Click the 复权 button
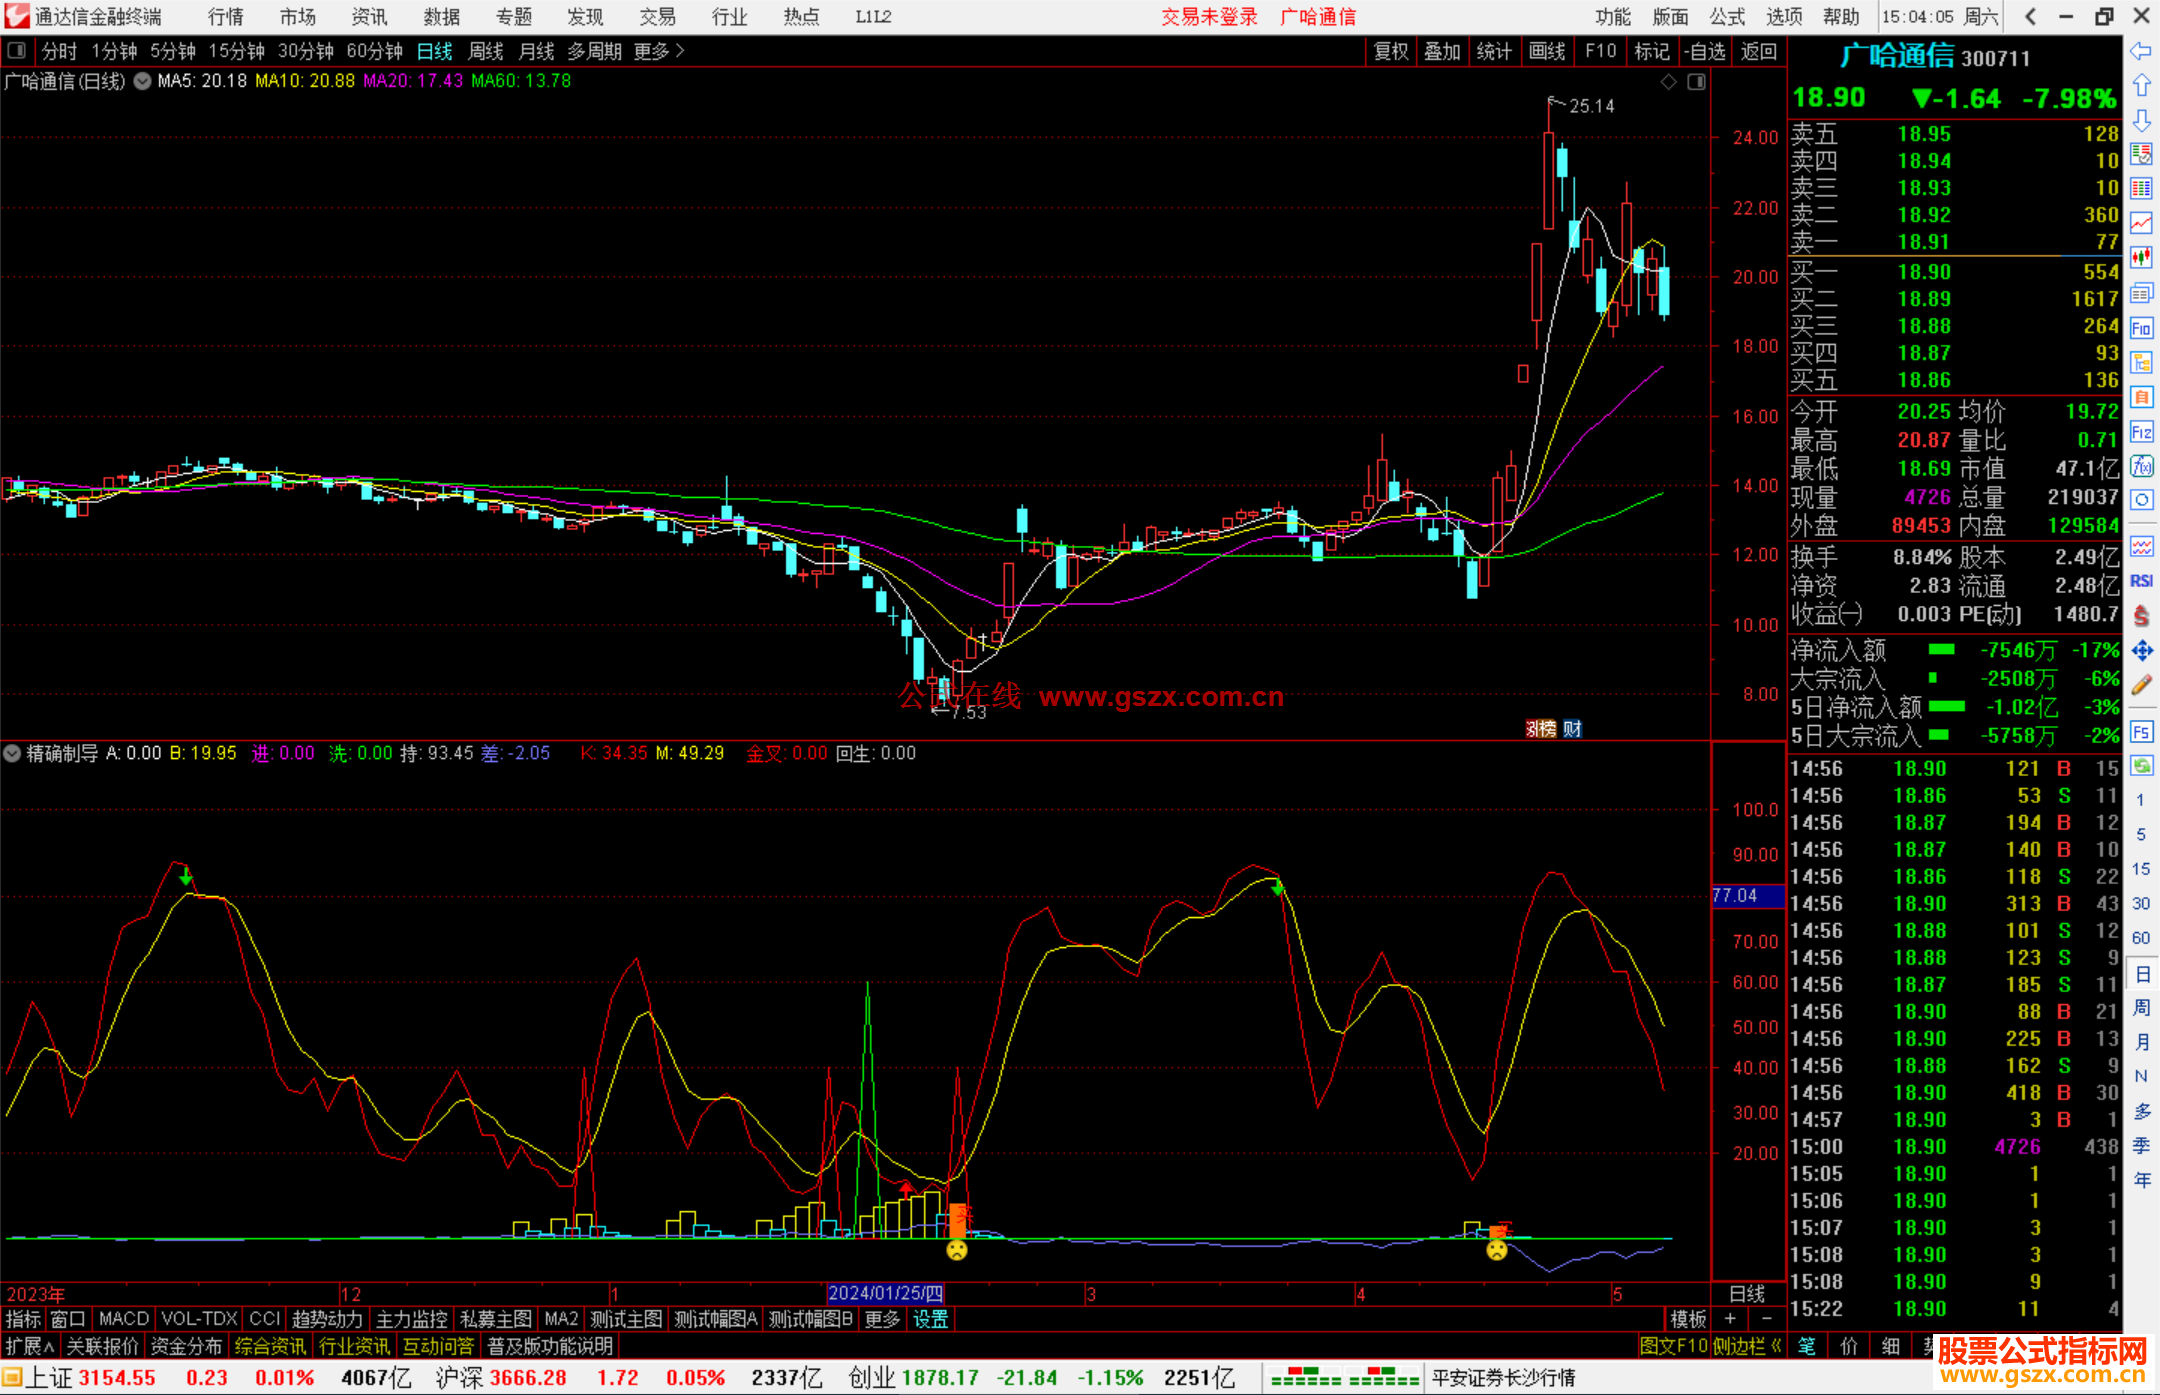 [x=1390, y=51]
